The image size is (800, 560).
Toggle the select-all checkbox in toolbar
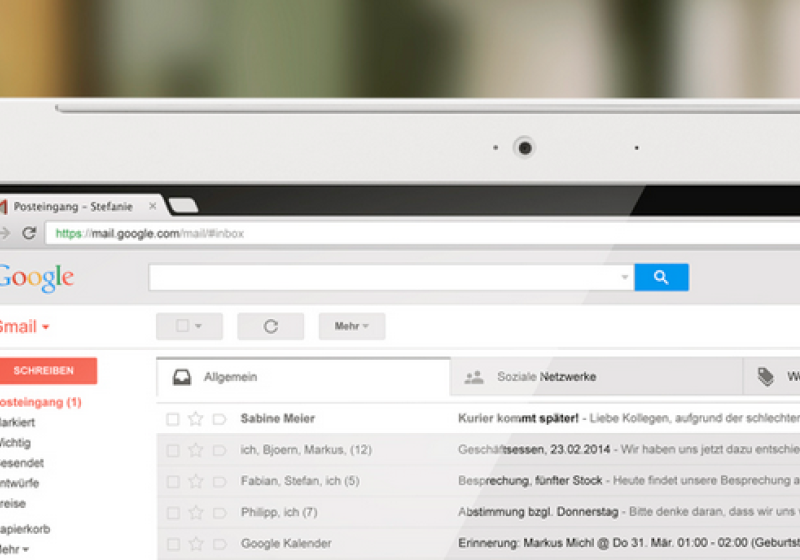(182, 325)
